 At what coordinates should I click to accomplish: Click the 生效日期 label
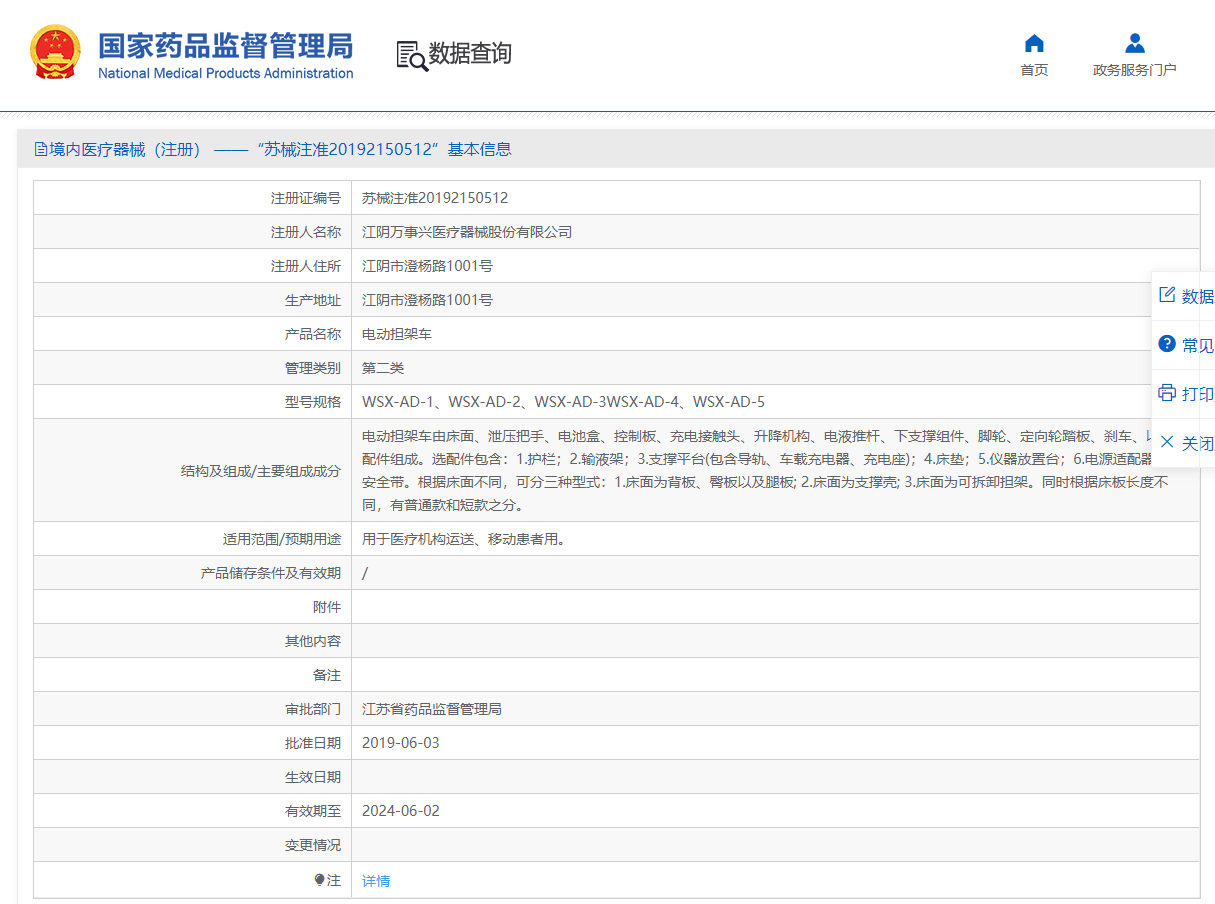[313, 777]
